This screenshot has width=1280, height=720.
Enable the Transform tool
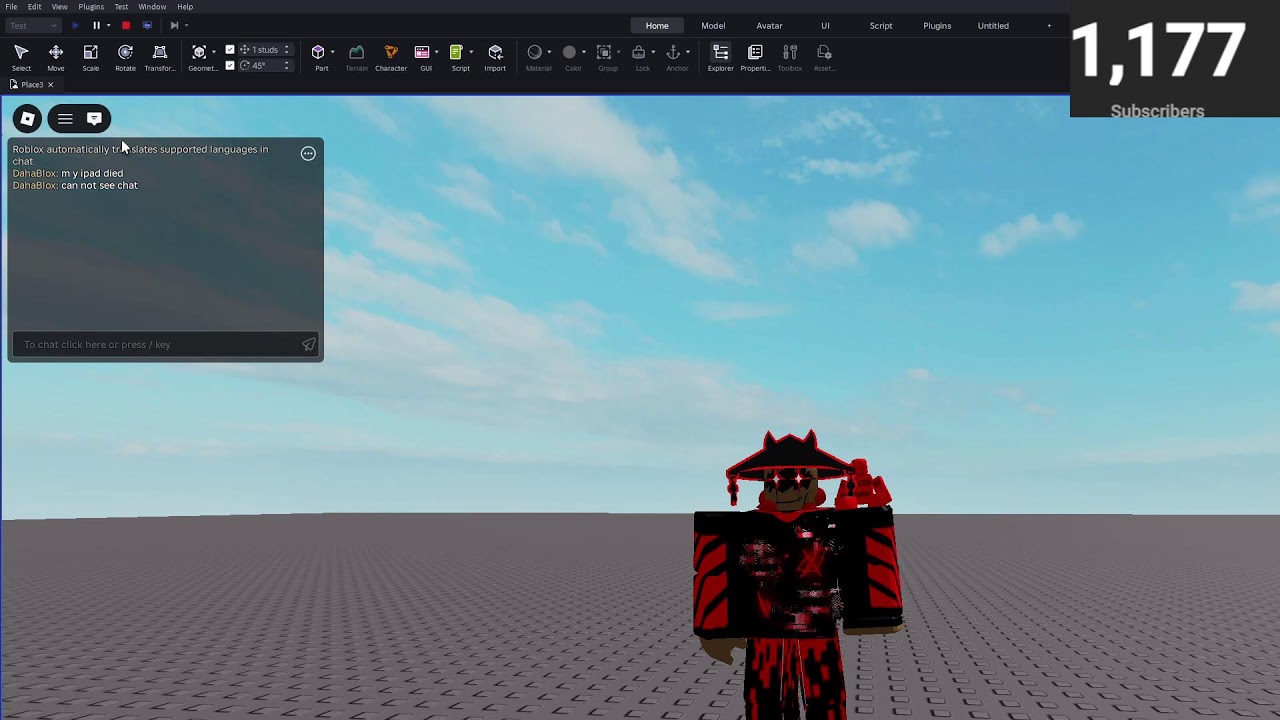pyautogui.click(x=159, y=58)
